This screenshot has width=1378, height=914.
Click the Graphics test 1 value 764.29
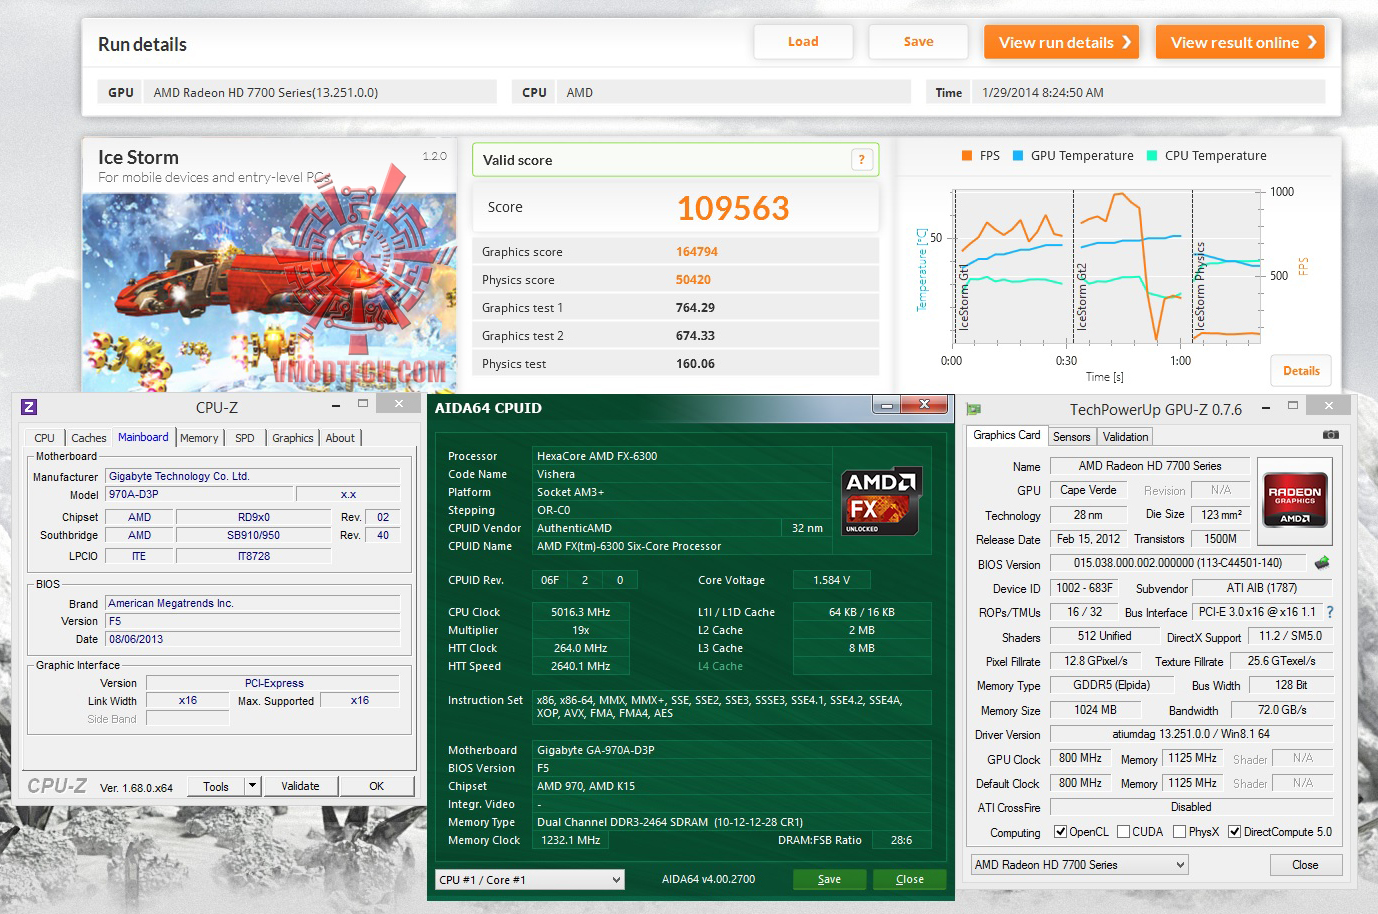click(x=695, y=308)
